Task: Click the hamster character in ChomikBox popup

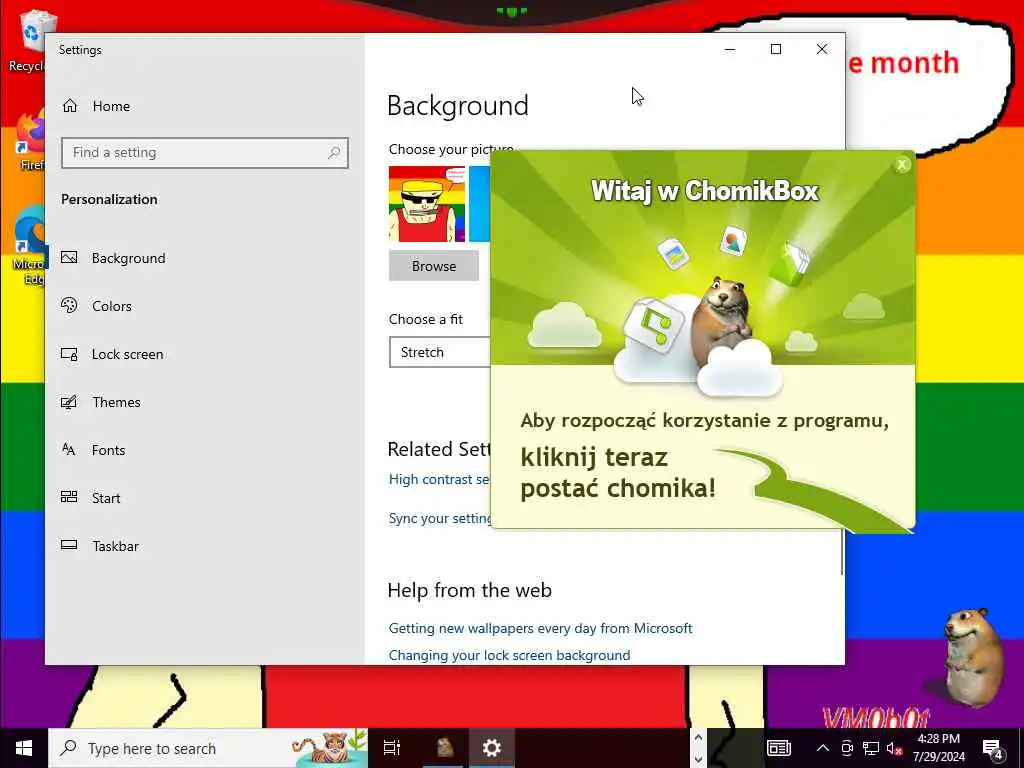Action: click(x=722, y=320)
